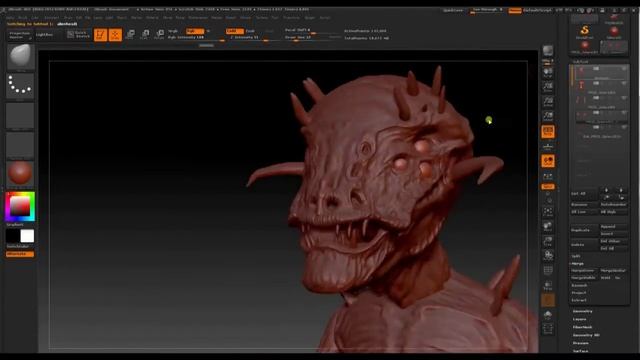Expand the Layers section
The height and width of the screenshot is (360, 640).
579,319
